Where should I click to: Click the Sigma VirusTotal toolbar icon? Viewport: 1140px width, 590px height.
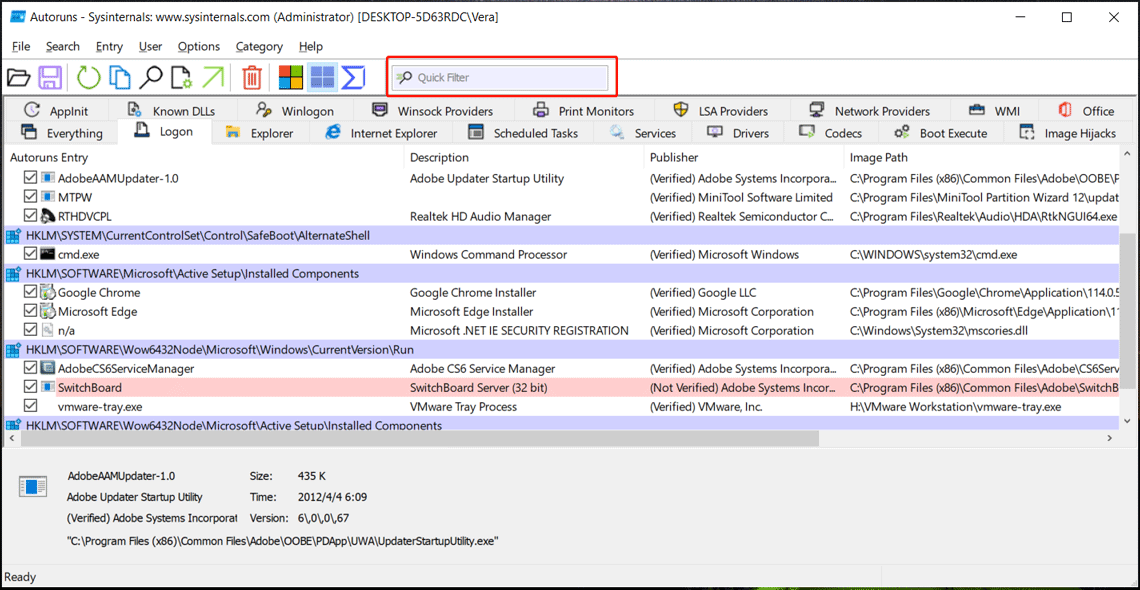353,77
